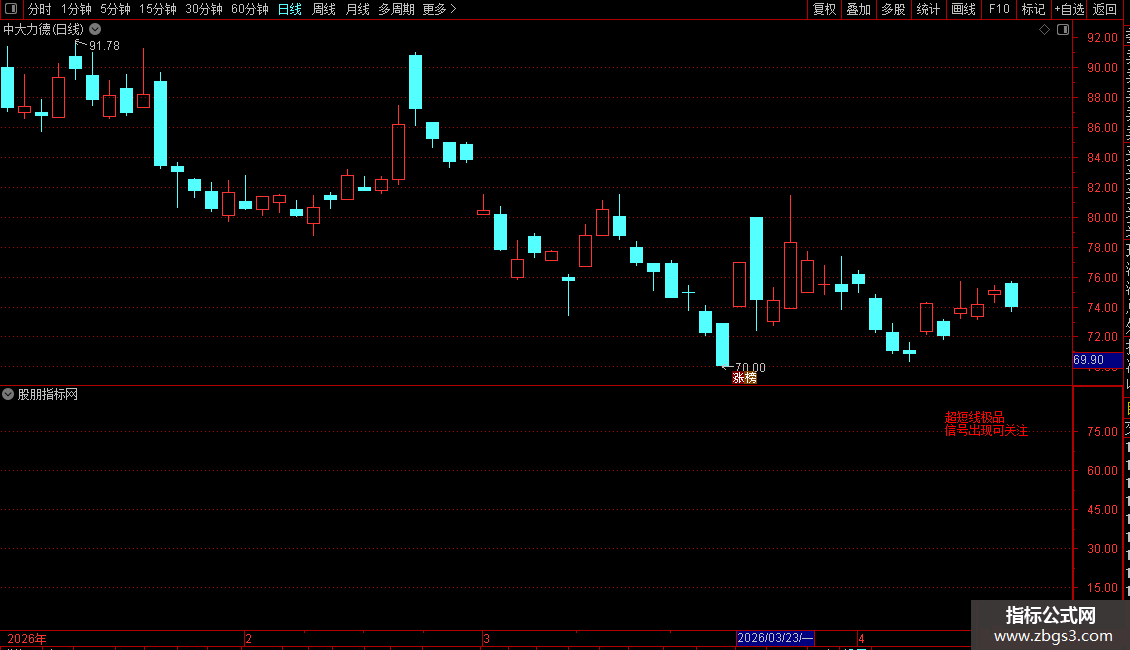The image size is (1130, 650).
Task: Click the 叠加 overlay button
Action: point(859,9)
